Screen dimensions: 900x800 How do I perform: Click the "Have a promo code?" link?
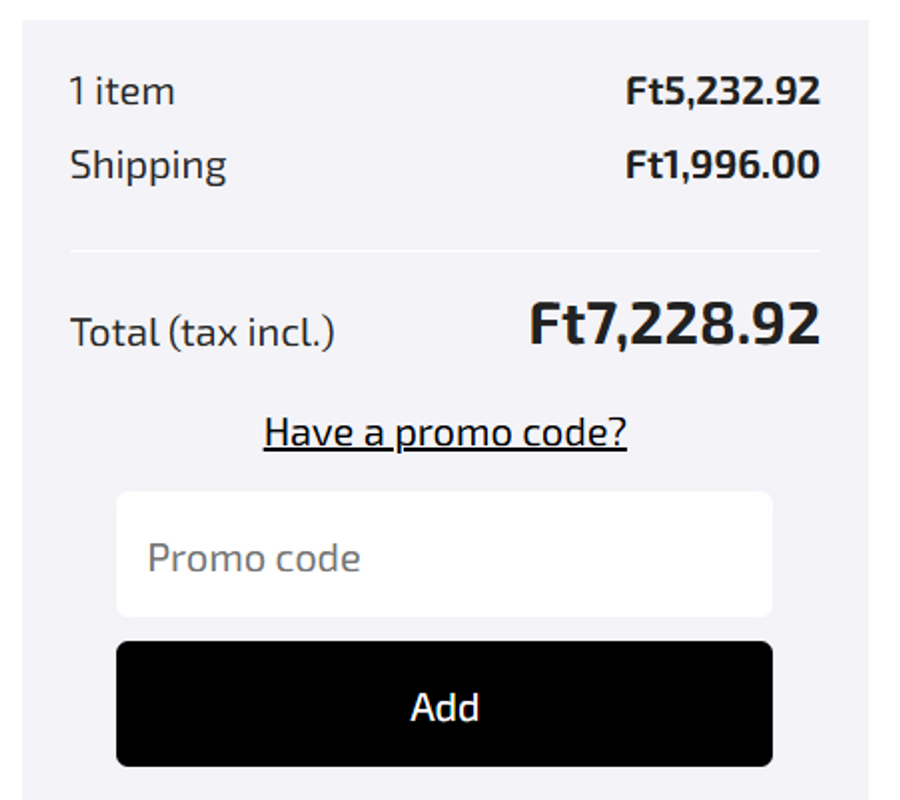pyautogui.click(x=445, y=432)
